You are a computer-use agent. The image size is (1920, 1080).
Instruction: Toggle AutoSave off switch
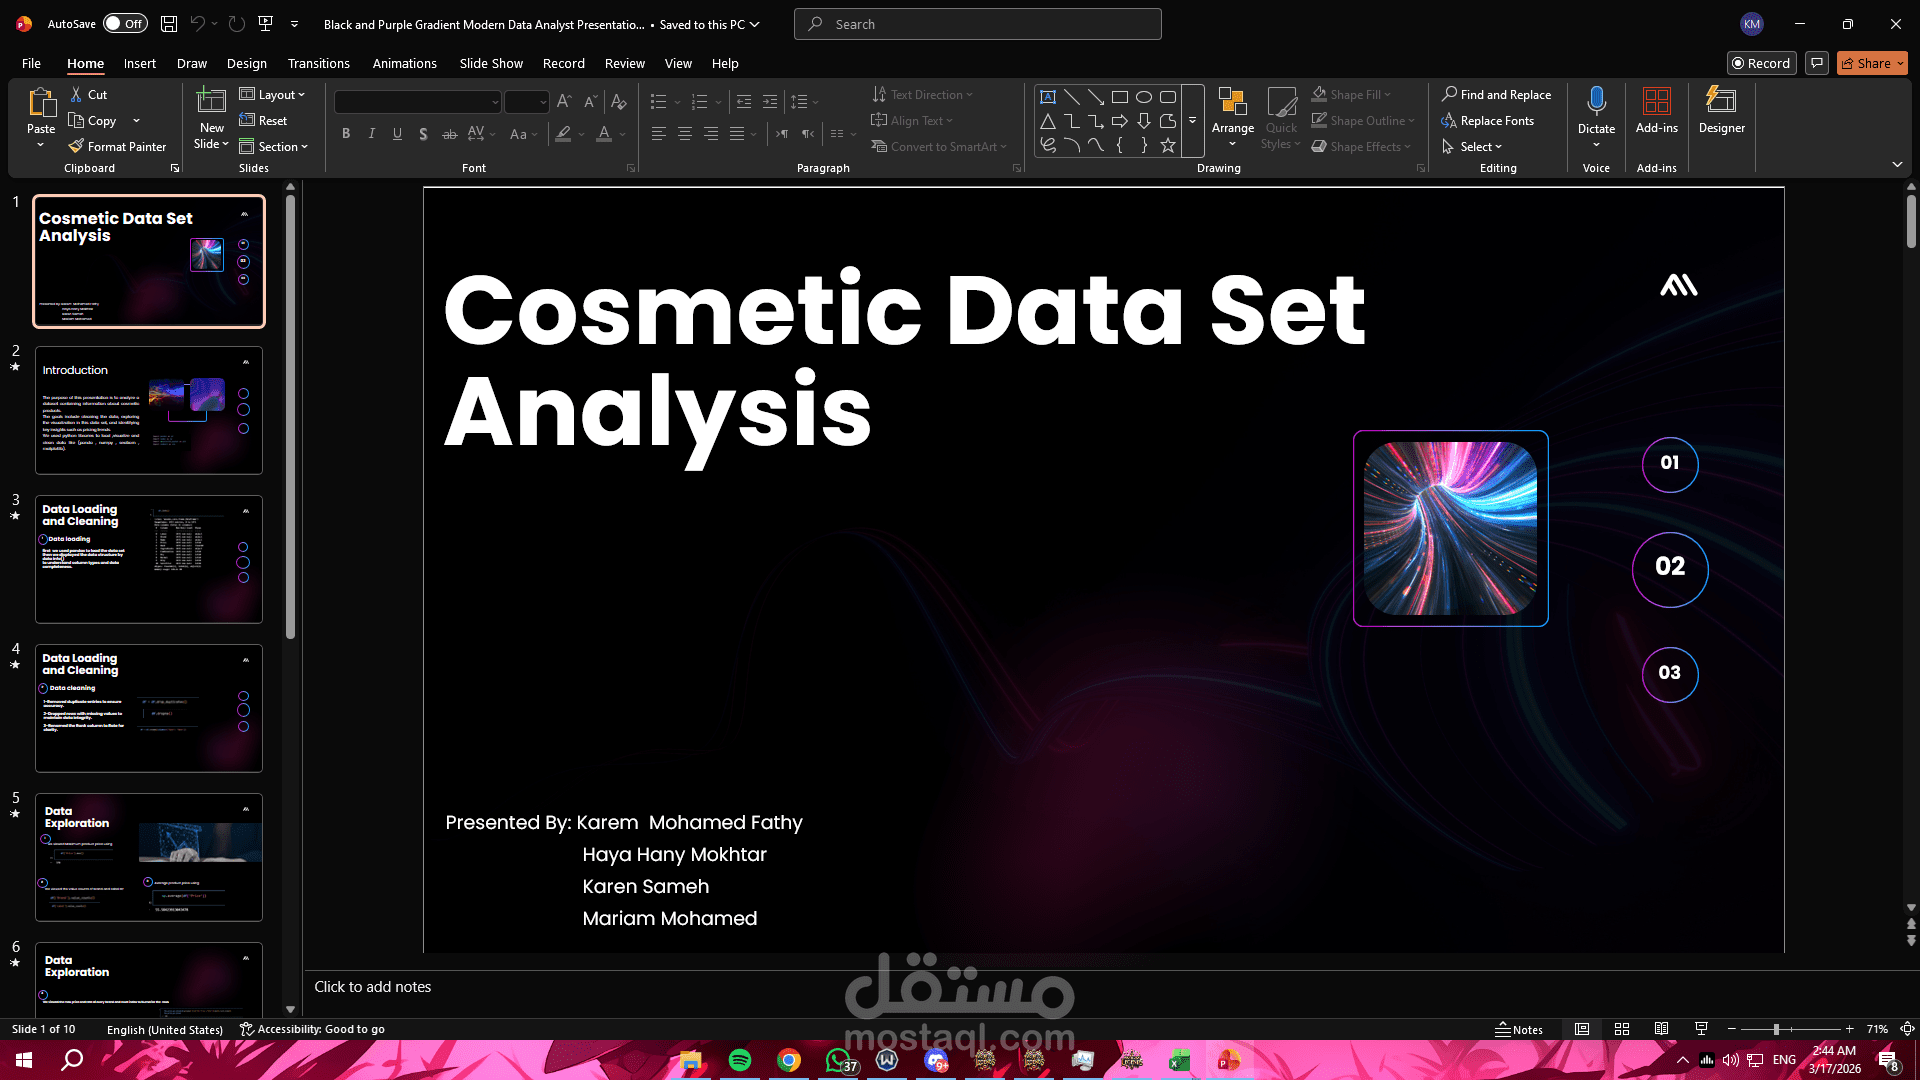point(124,22)
